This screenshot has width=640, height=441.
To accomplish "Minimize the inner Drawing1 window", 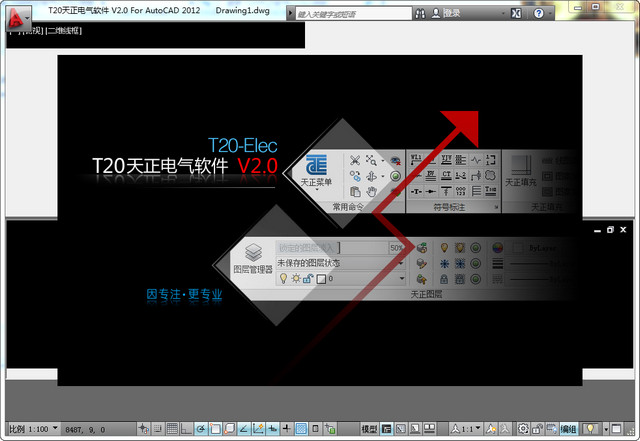I will click(598, 230).
